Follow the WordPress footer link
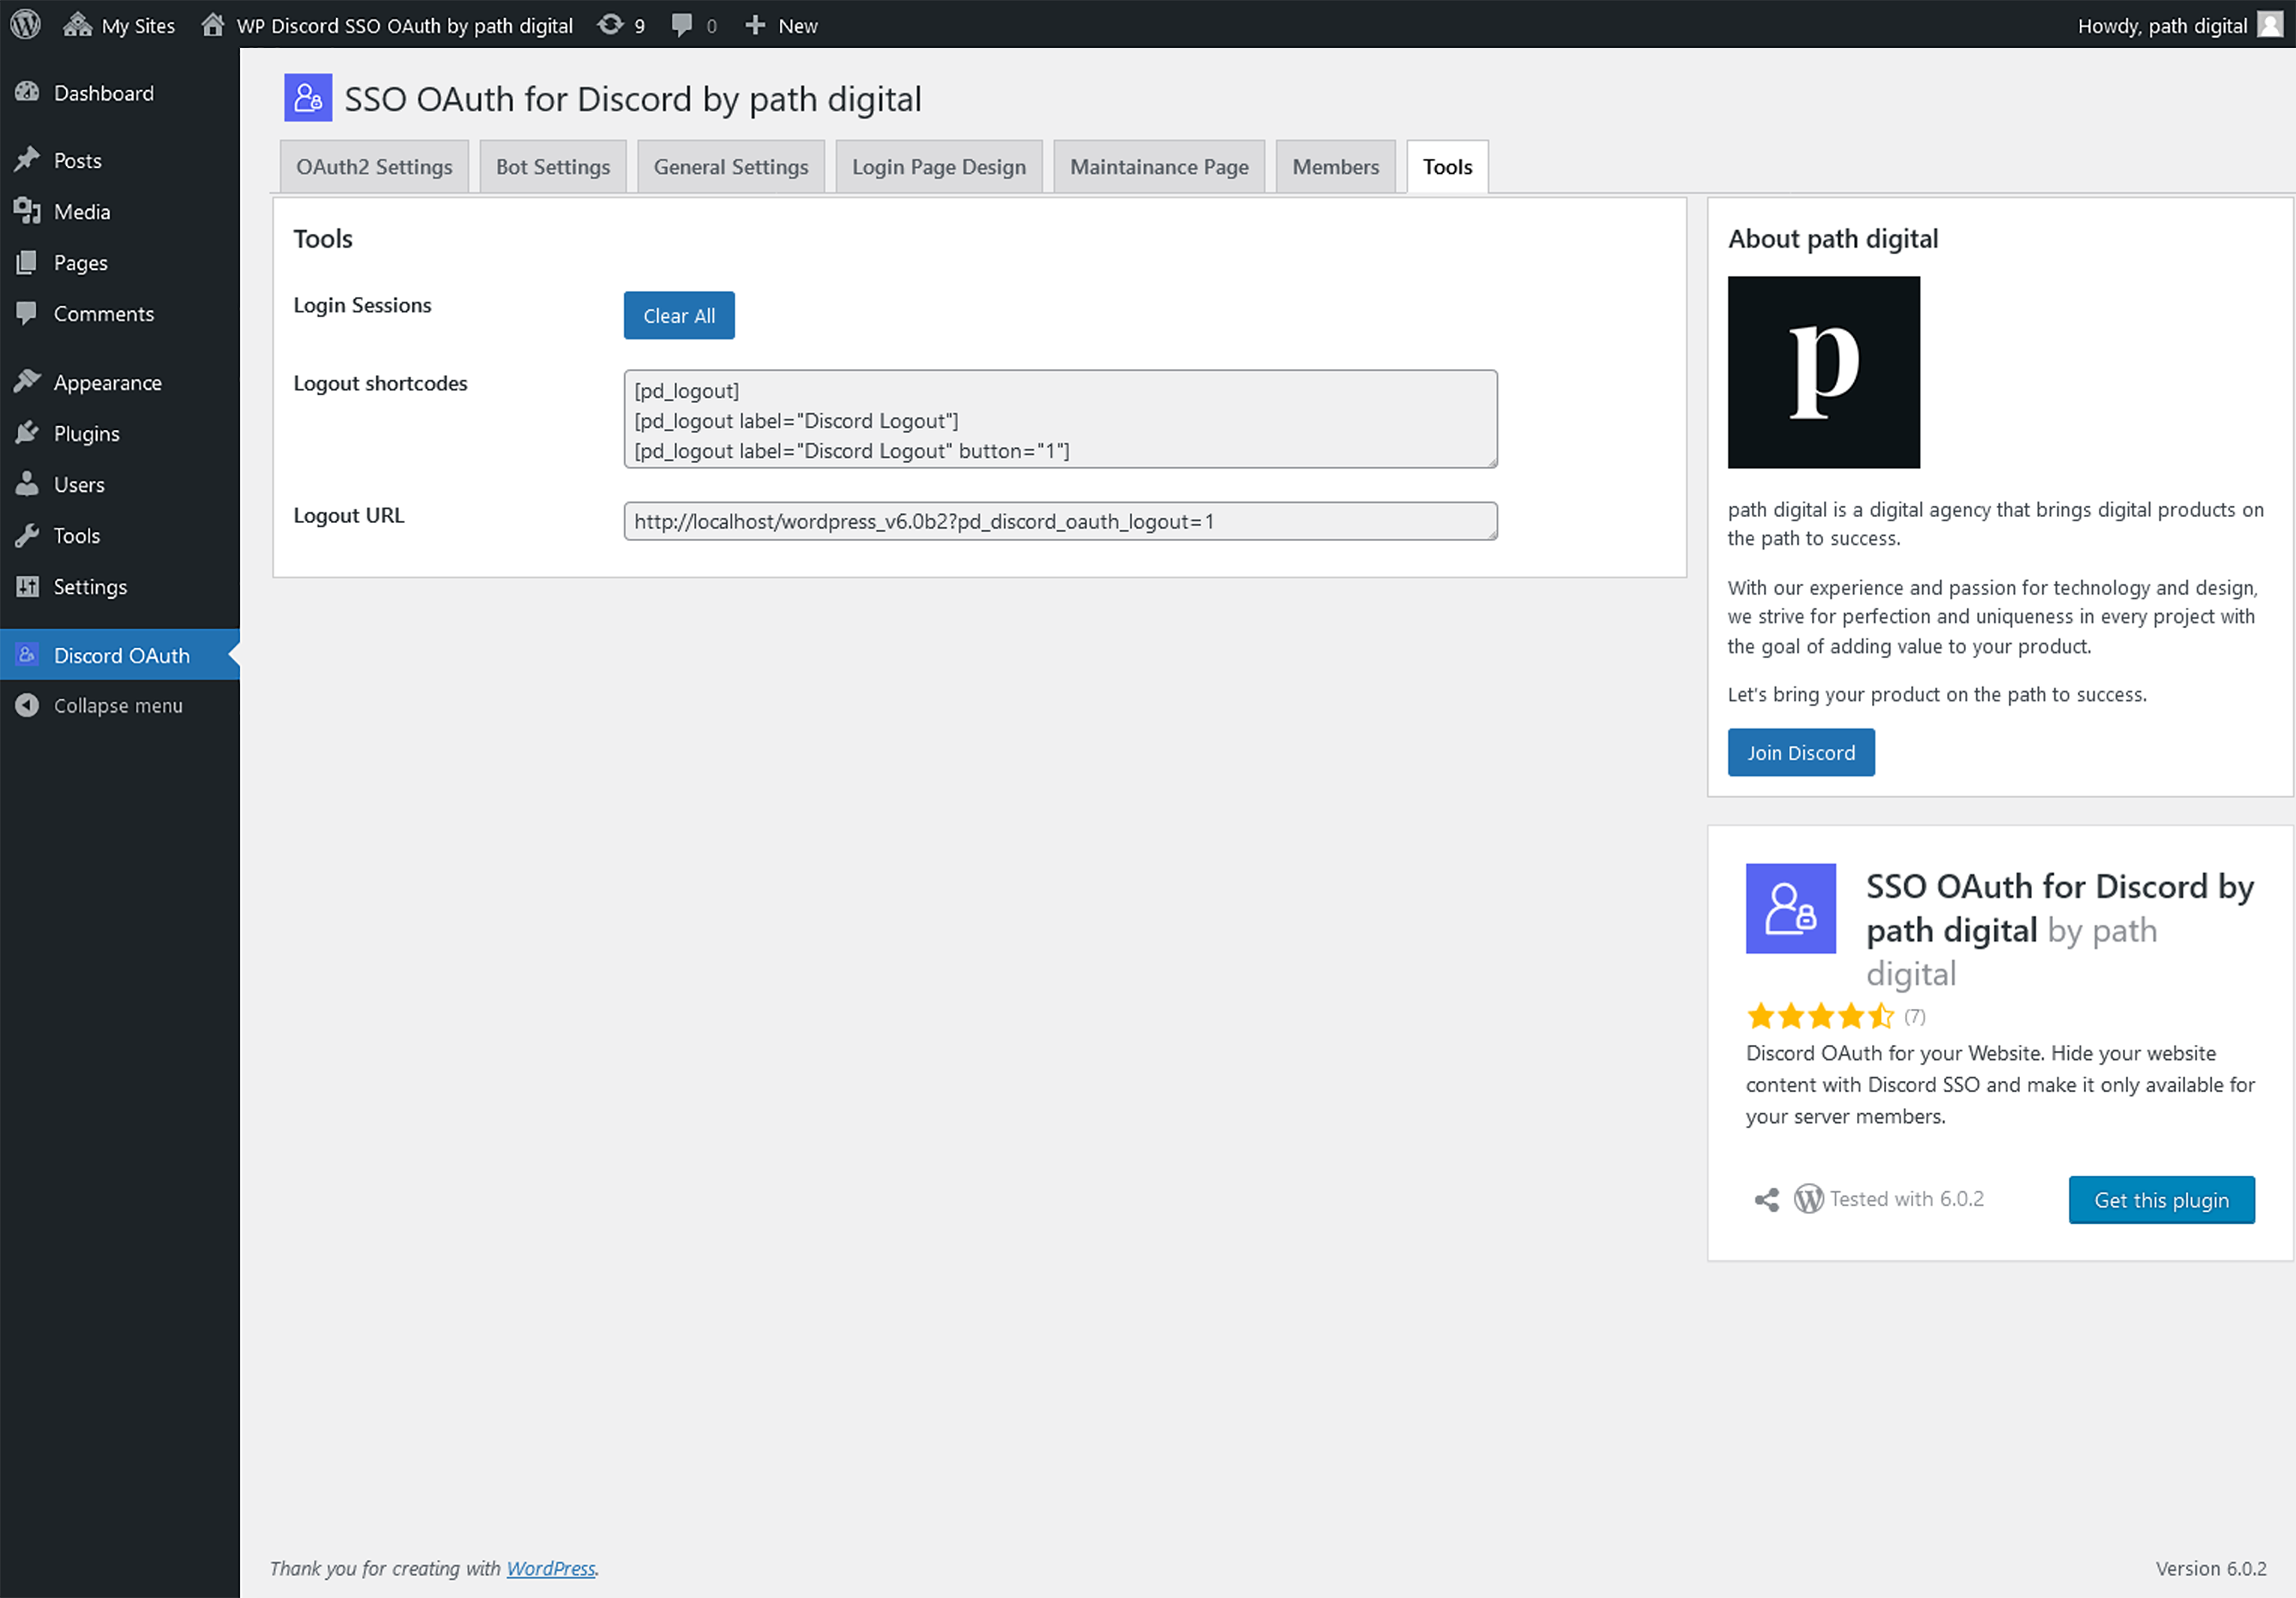Viewport: 2296px width, 1598px height. click(x=551, y=1567)
